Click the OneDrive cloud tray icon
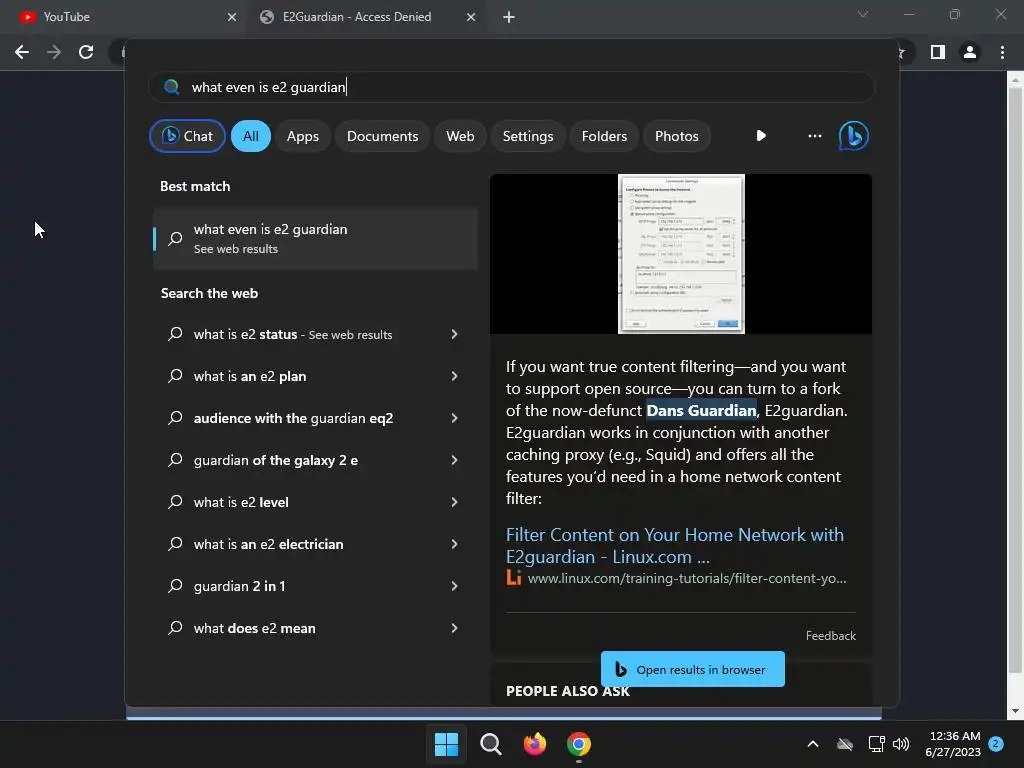 [845, 744]
